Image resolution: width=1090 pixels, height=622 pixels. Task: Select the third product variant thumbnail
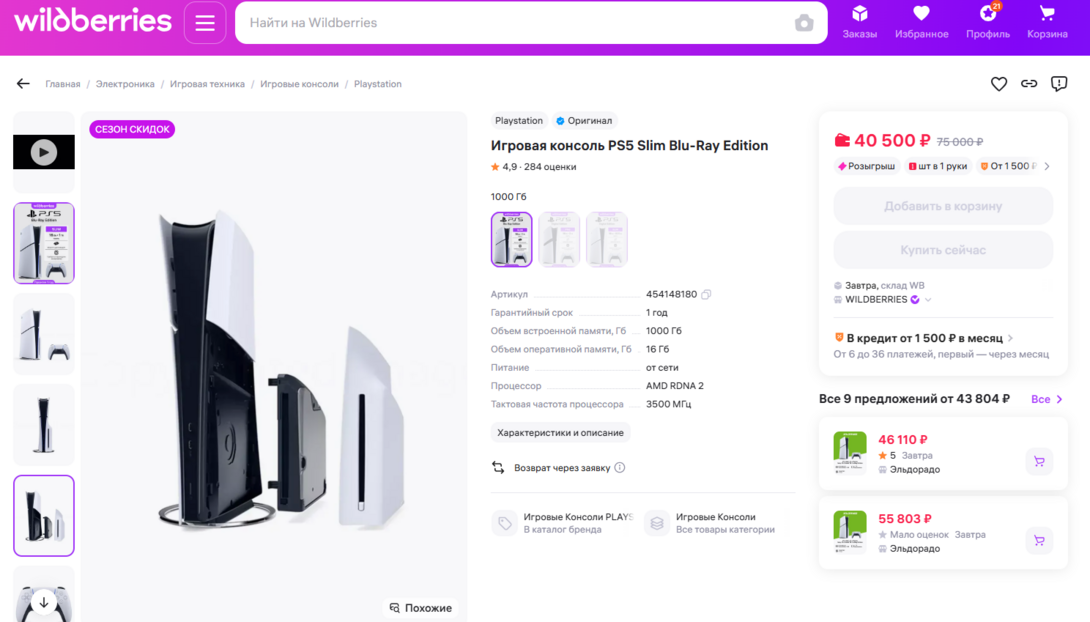pyautogui.click(x=607, y=239)
